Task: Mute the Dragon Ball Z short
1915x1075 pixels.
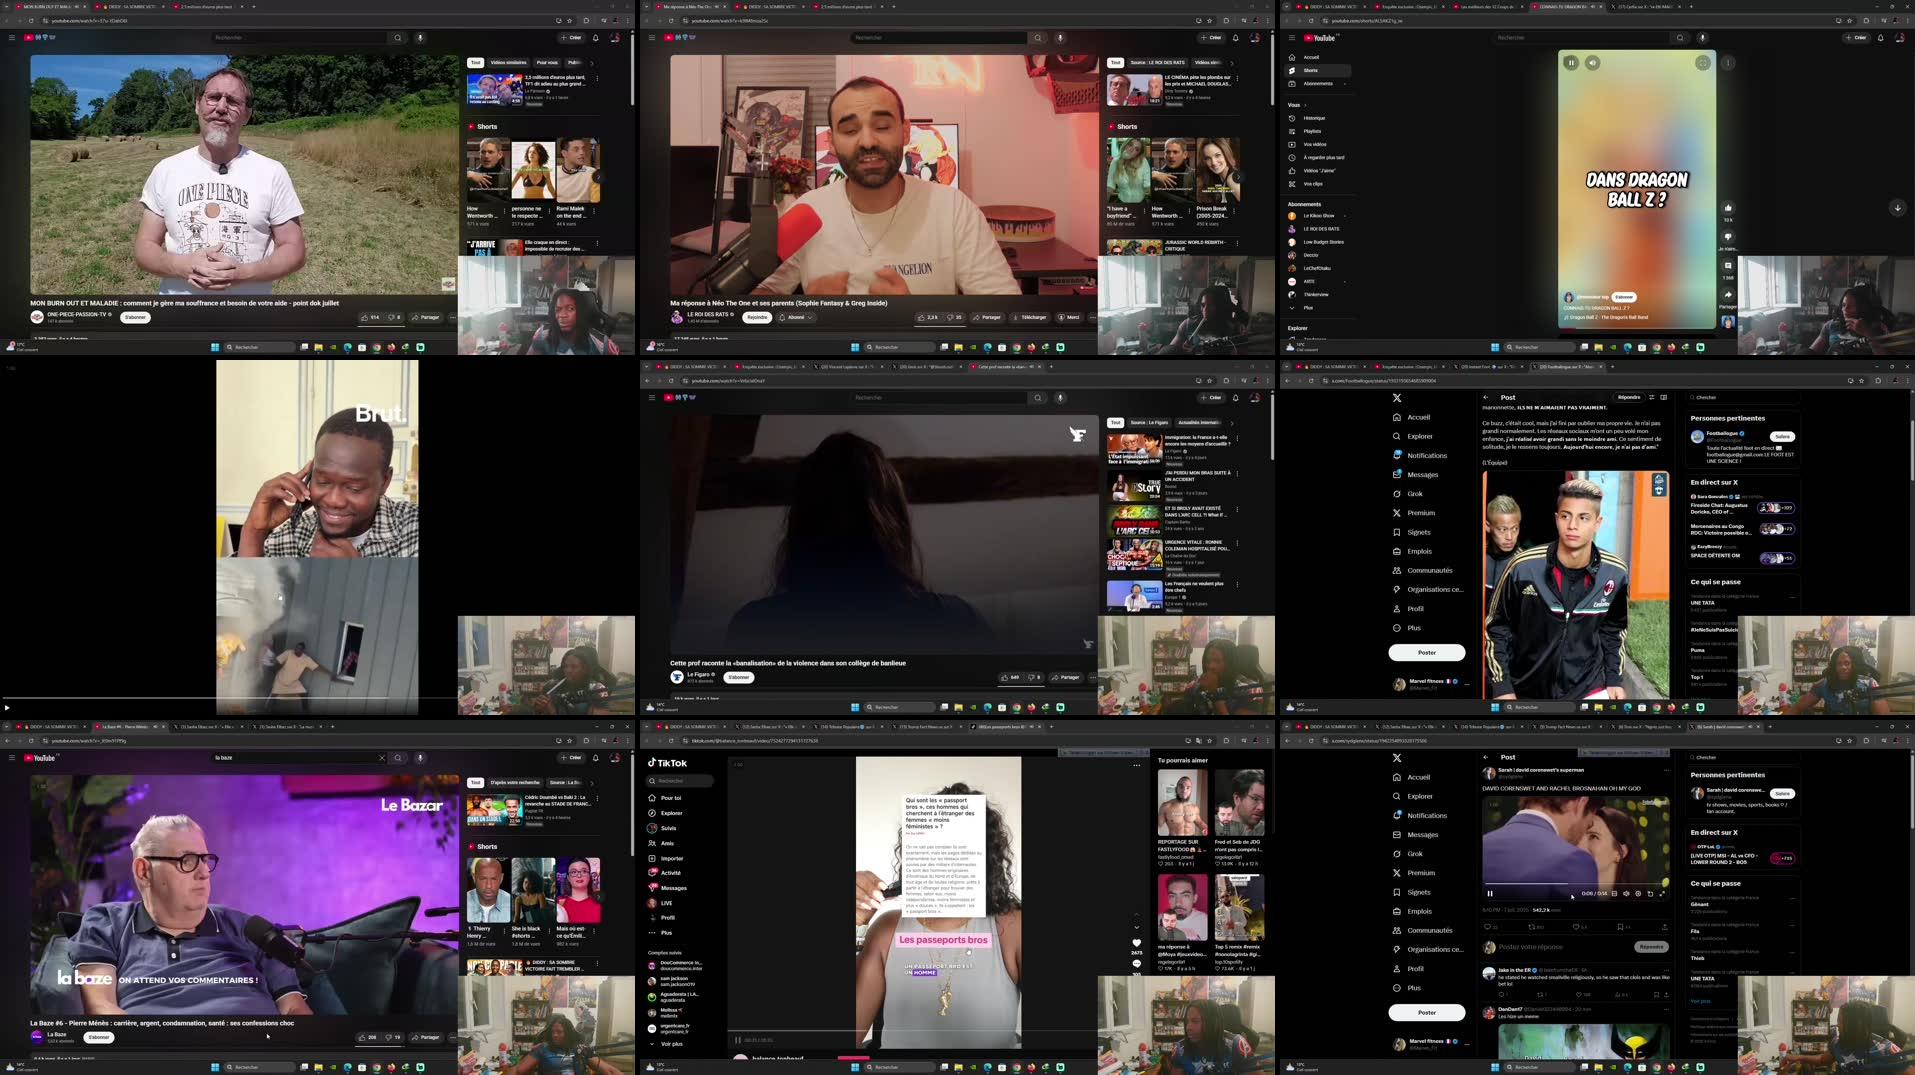Action: tap(1592, 62)
